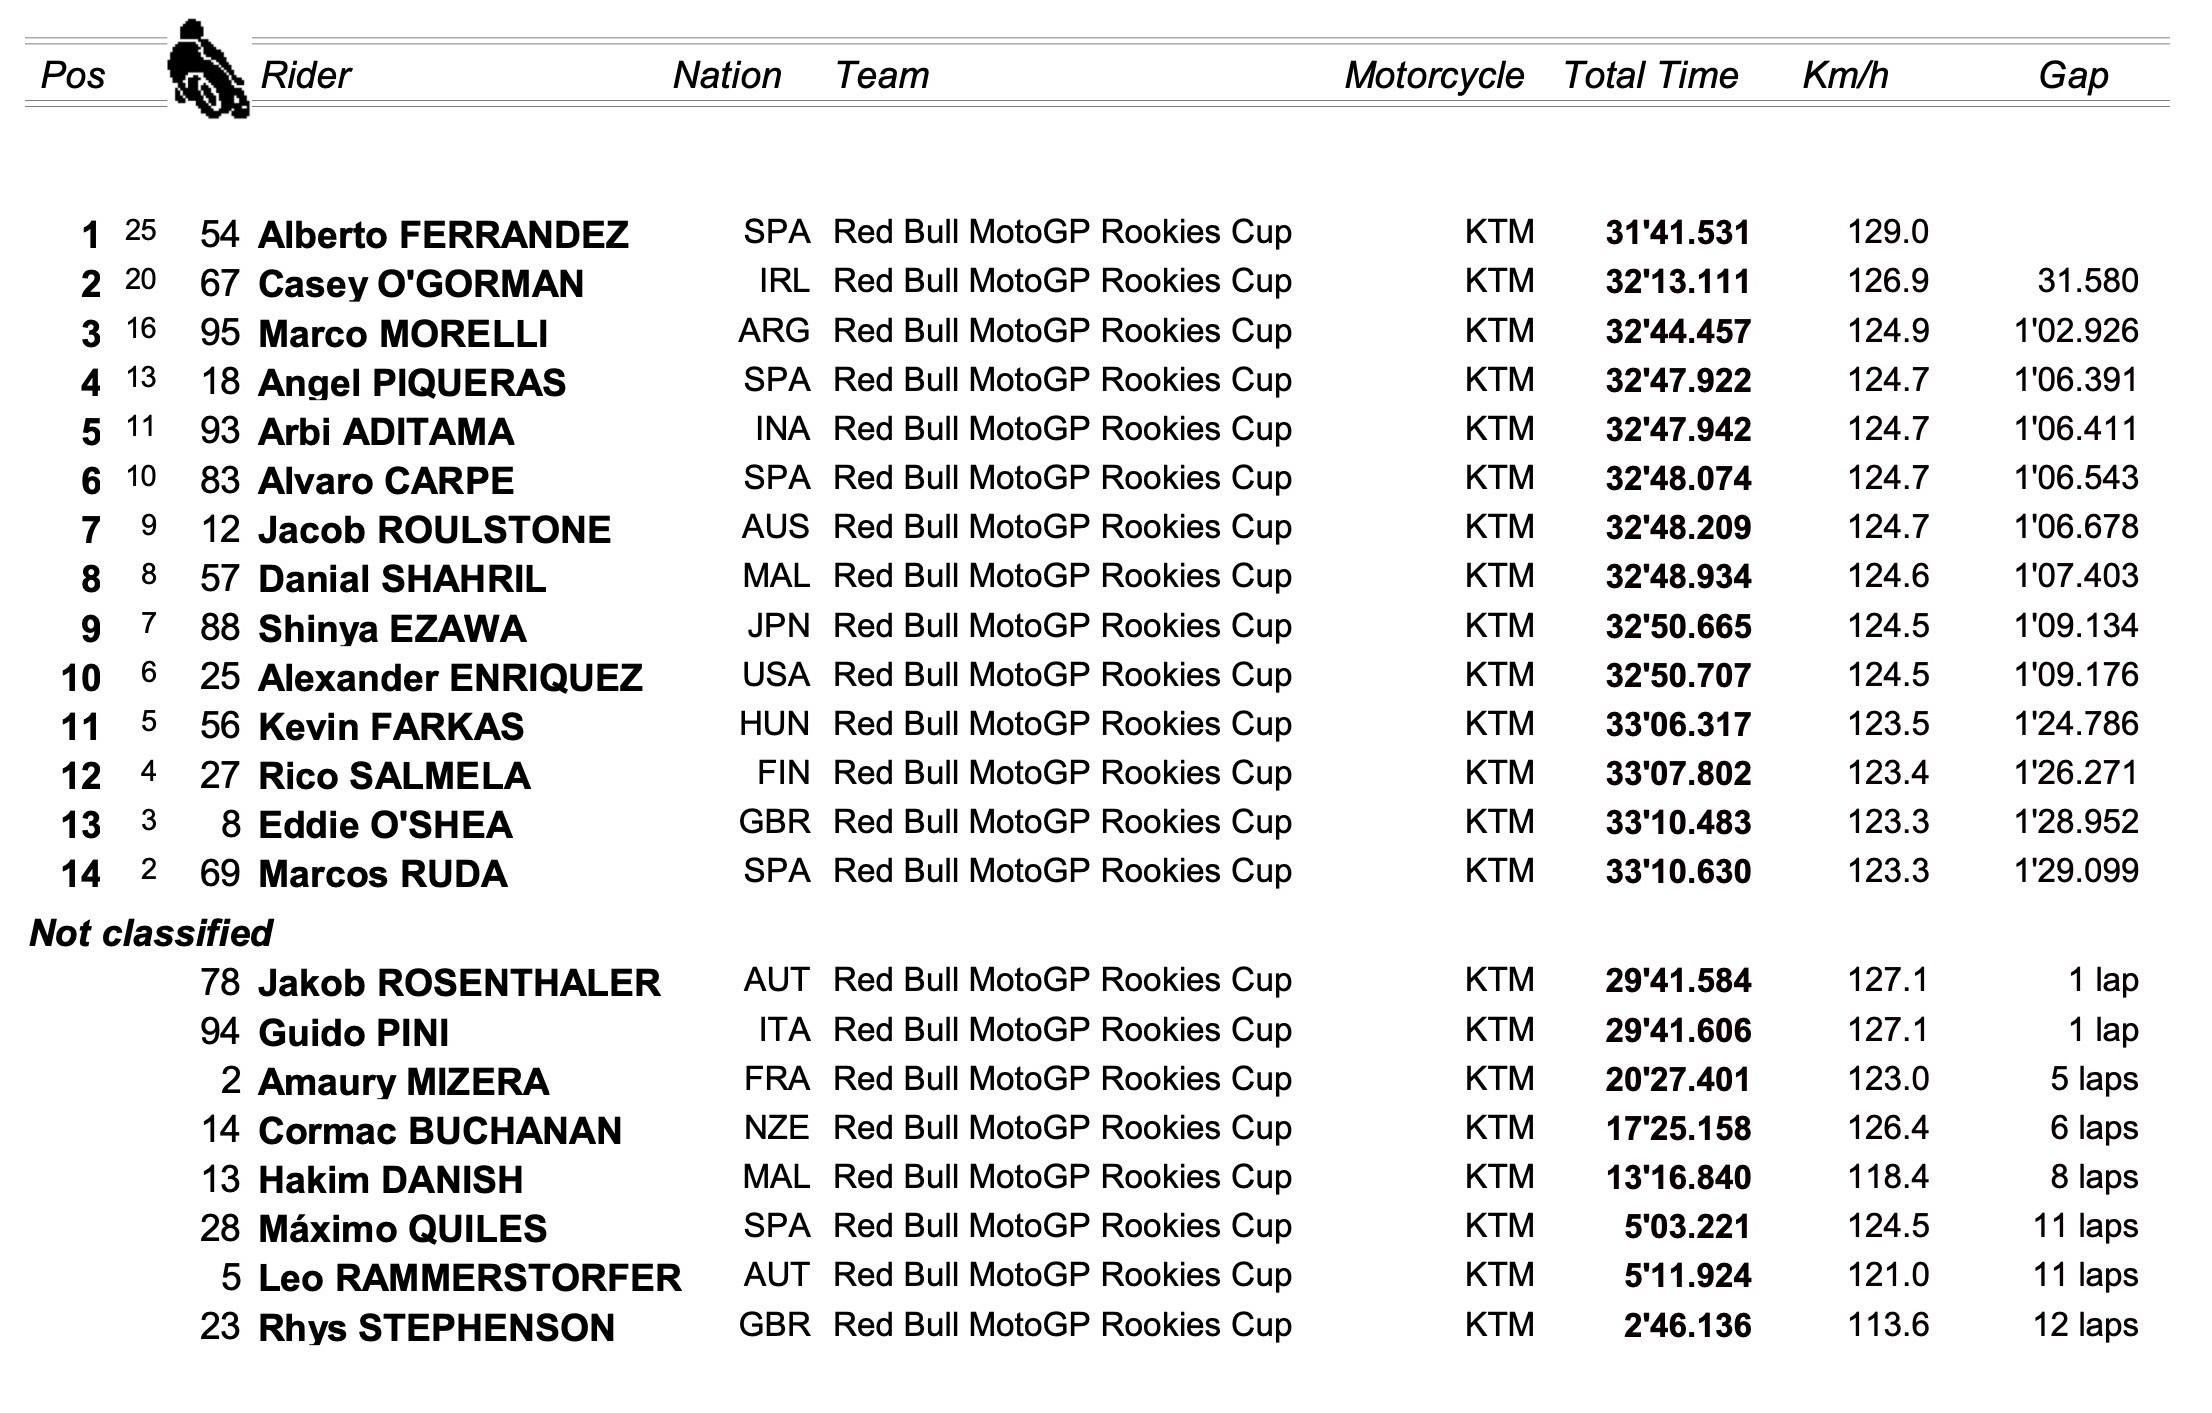Select the Km/h column header
This screenshot has width=2212, height=1413.
pos(1845,75)
